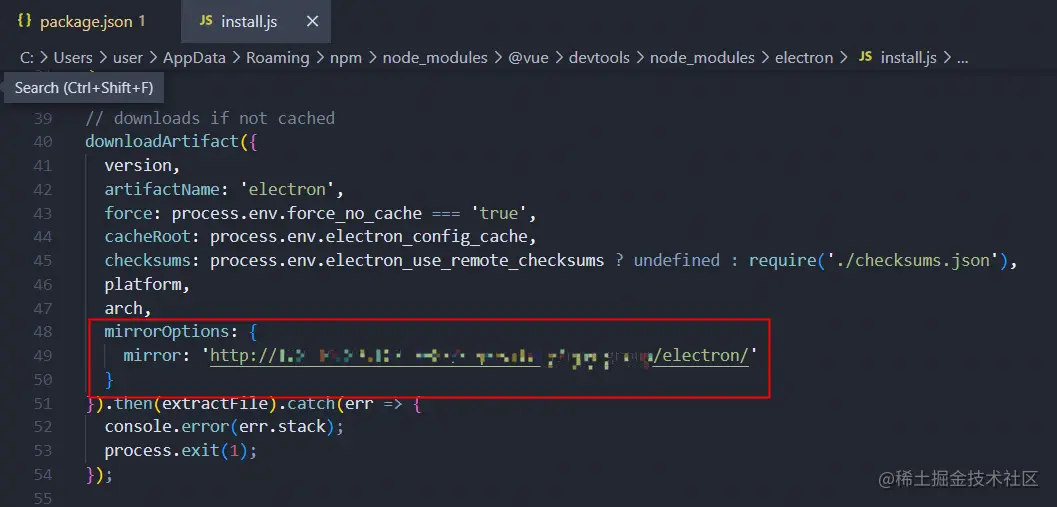Image resolution: width=1057 pixels, height=507 pixels.
Task: Open the install.js breadcrumb segment
Action: point(909,58)
